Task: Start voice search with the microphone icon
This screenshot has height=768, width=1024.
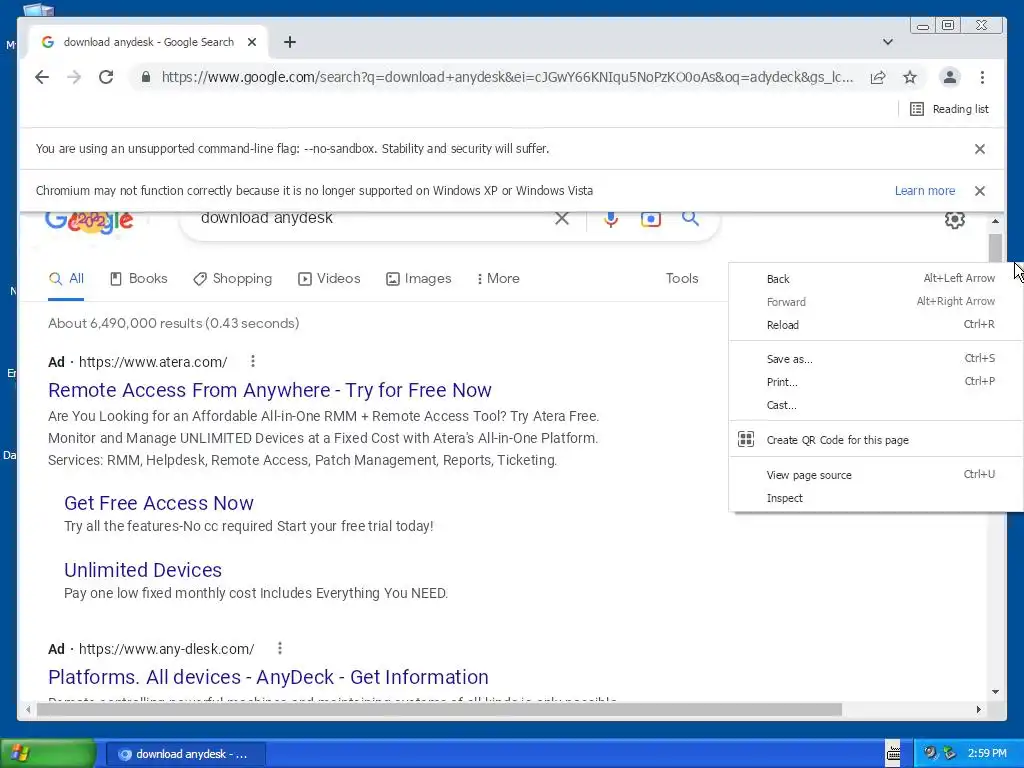Action: [611, 219]
